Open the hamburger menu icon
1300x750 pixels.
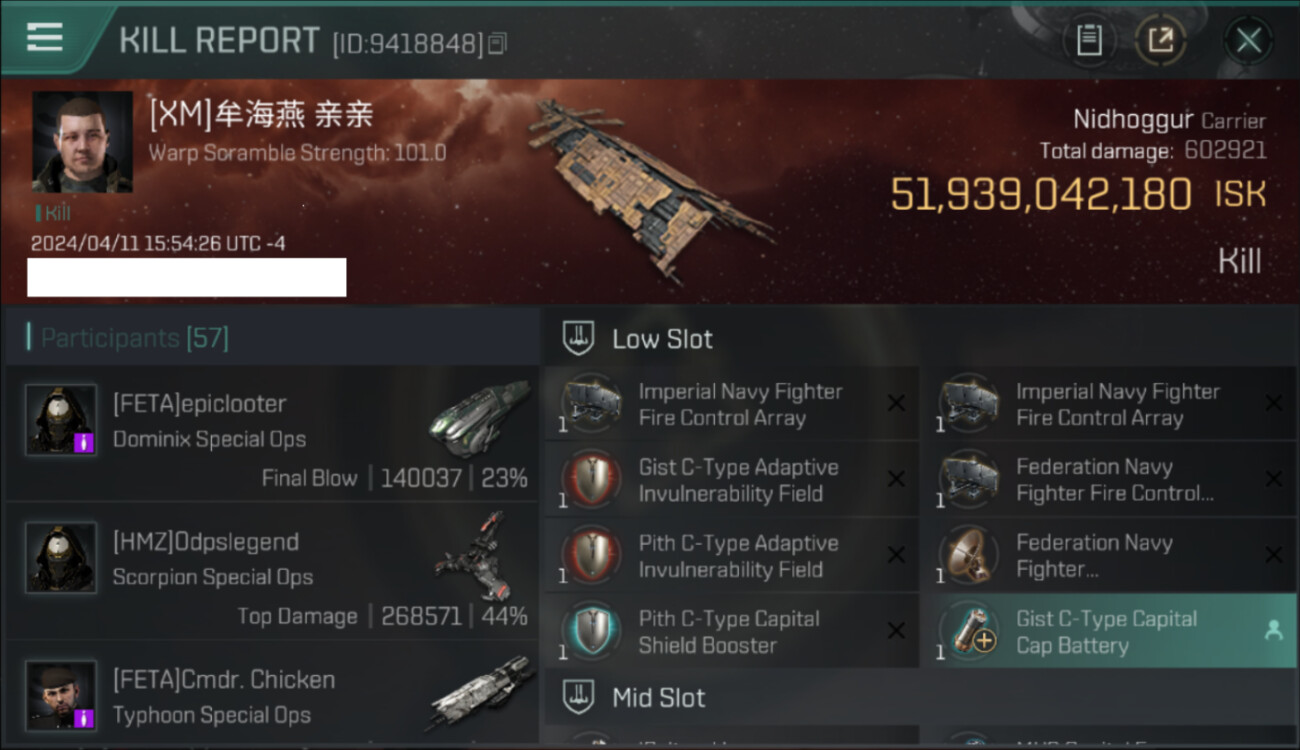[44, 37]
